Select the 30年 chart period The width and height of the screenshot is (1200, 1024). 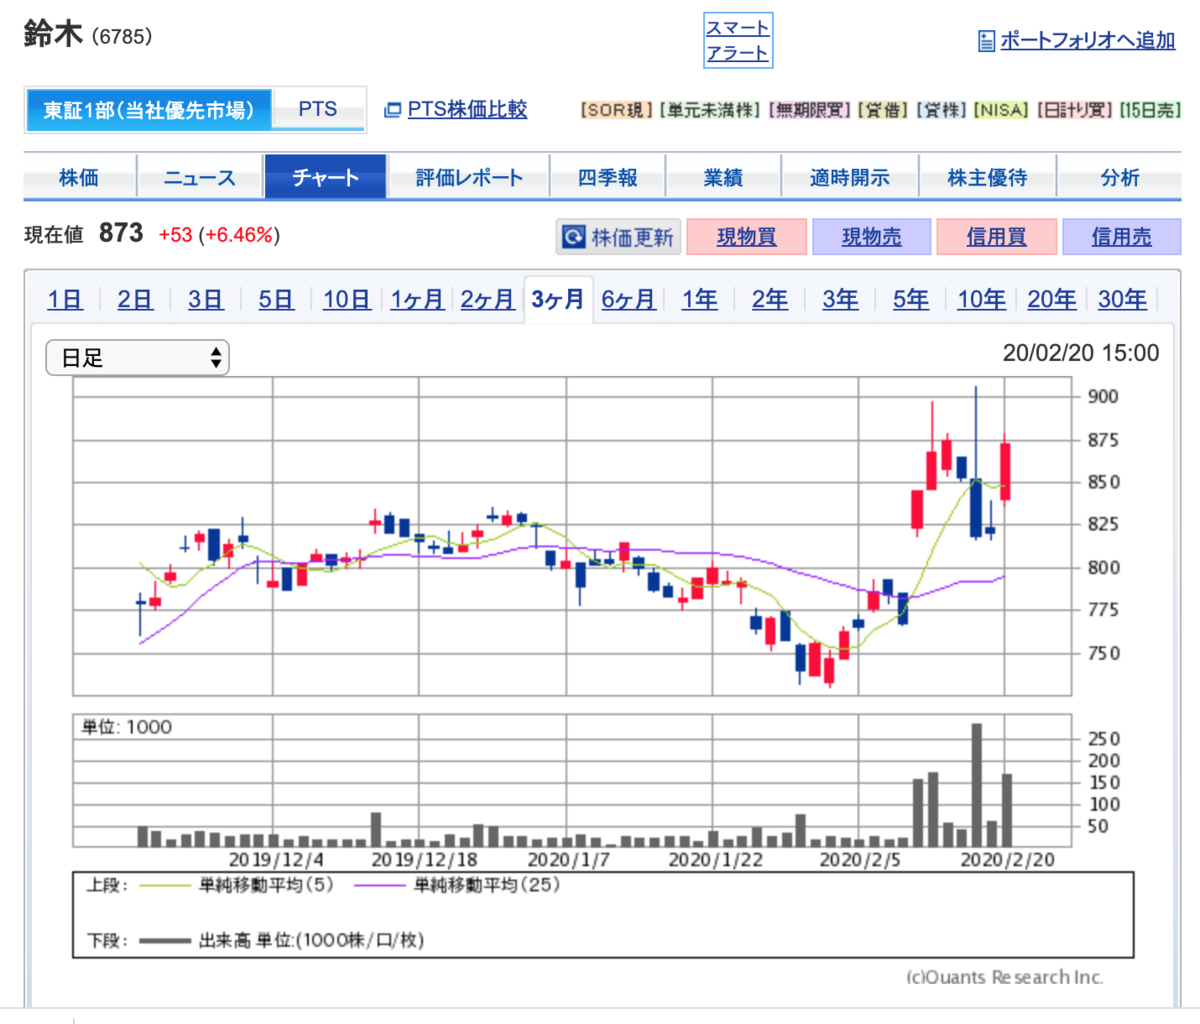tap(1122, 299)
